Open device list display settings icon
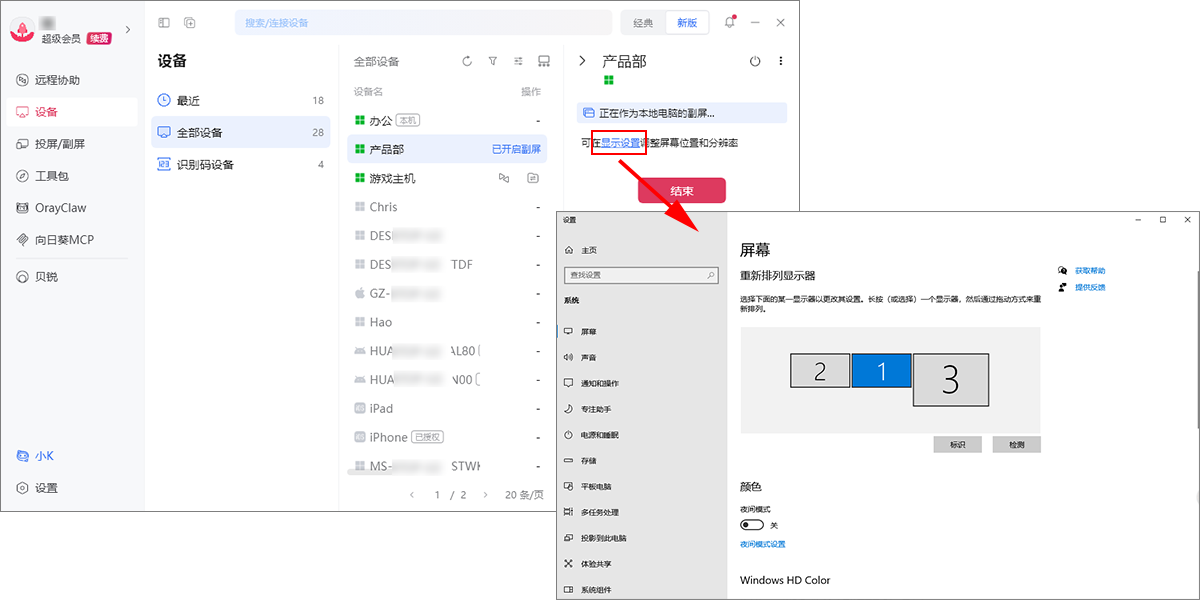This screenshot has height=600, width=1200. tap(518, 61)
